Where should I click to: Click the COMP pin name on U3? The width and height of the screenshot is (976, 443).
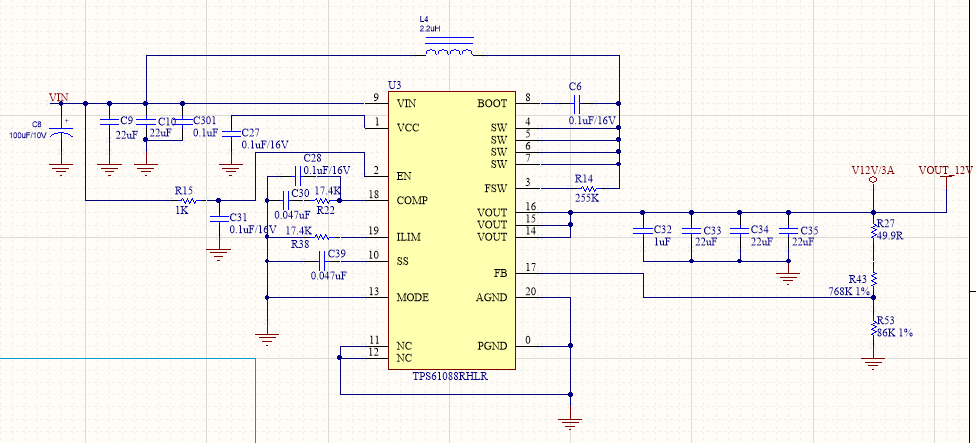click(411, 200)
